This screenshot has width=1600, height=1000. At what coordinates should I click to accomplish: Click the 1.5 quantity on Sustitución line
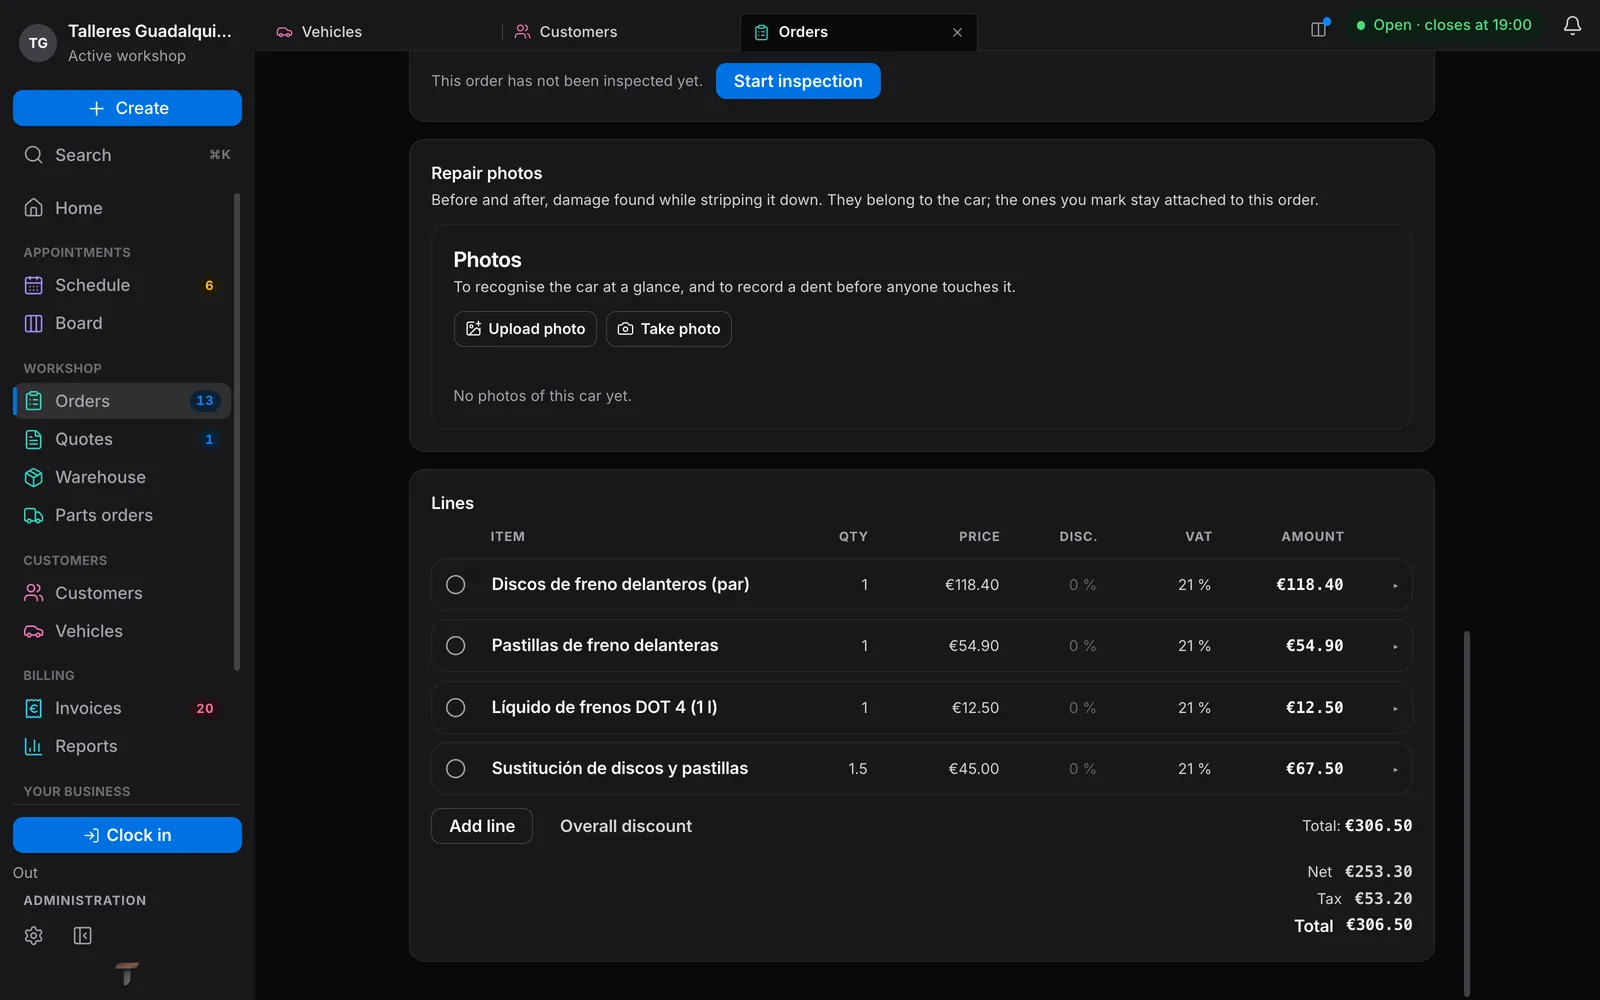[857, 769]
